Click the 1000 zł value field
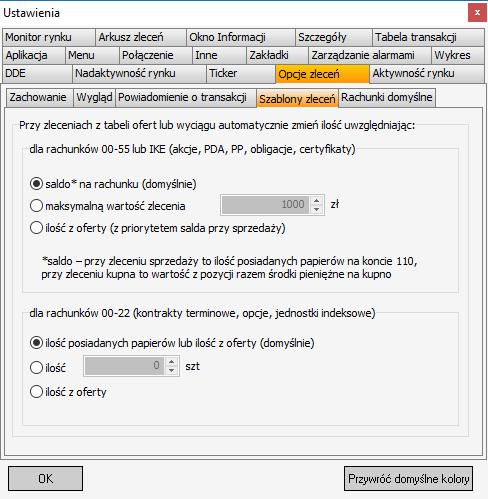 tap(266, 205)
